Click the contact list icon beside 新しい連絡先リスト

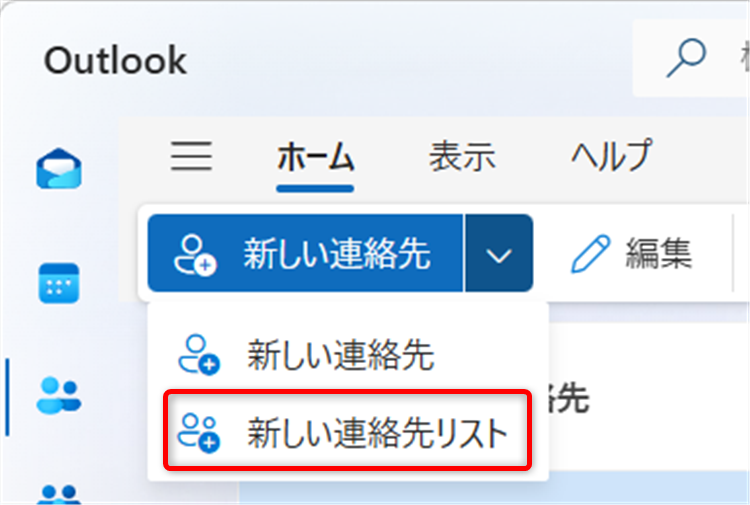click(x=199, y=432)
